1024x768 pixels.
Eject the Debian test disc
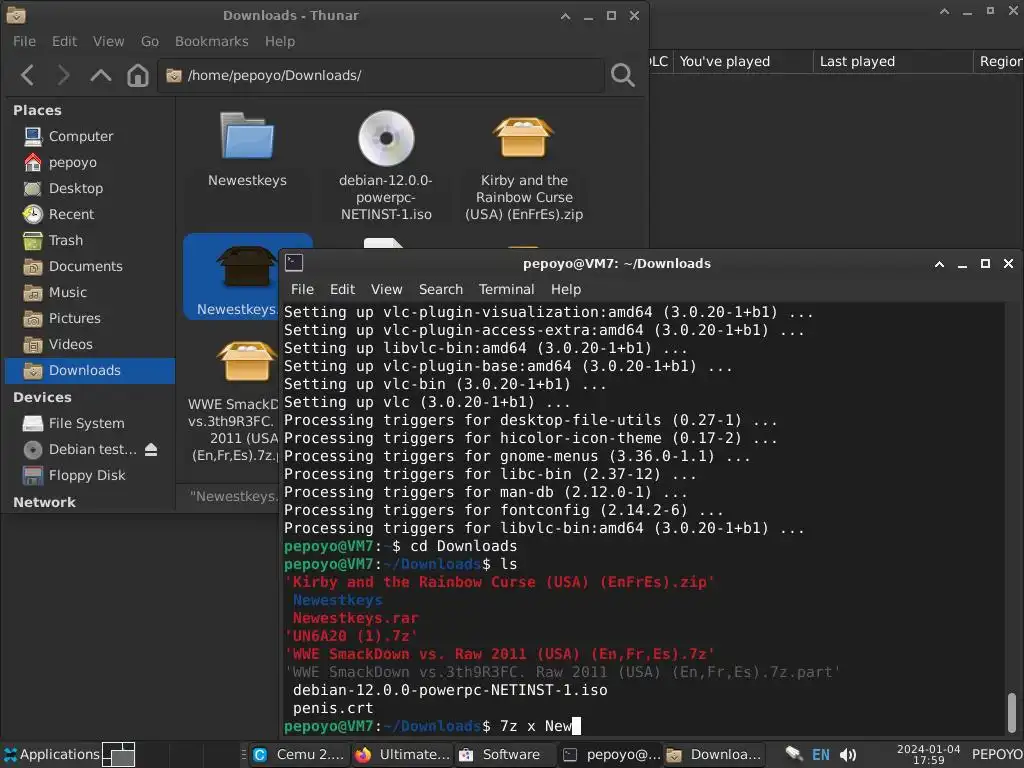point(152,449)
